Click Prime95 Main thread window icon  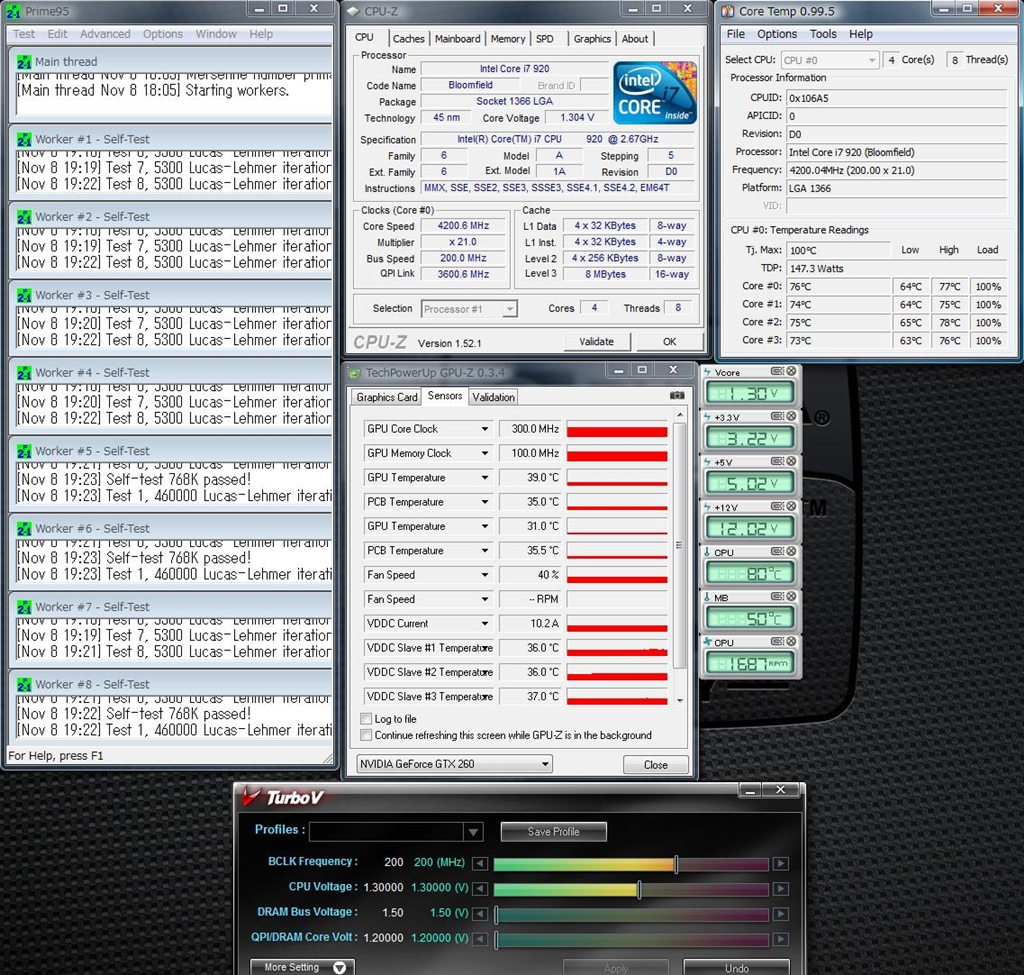click(x=24, y=62)
